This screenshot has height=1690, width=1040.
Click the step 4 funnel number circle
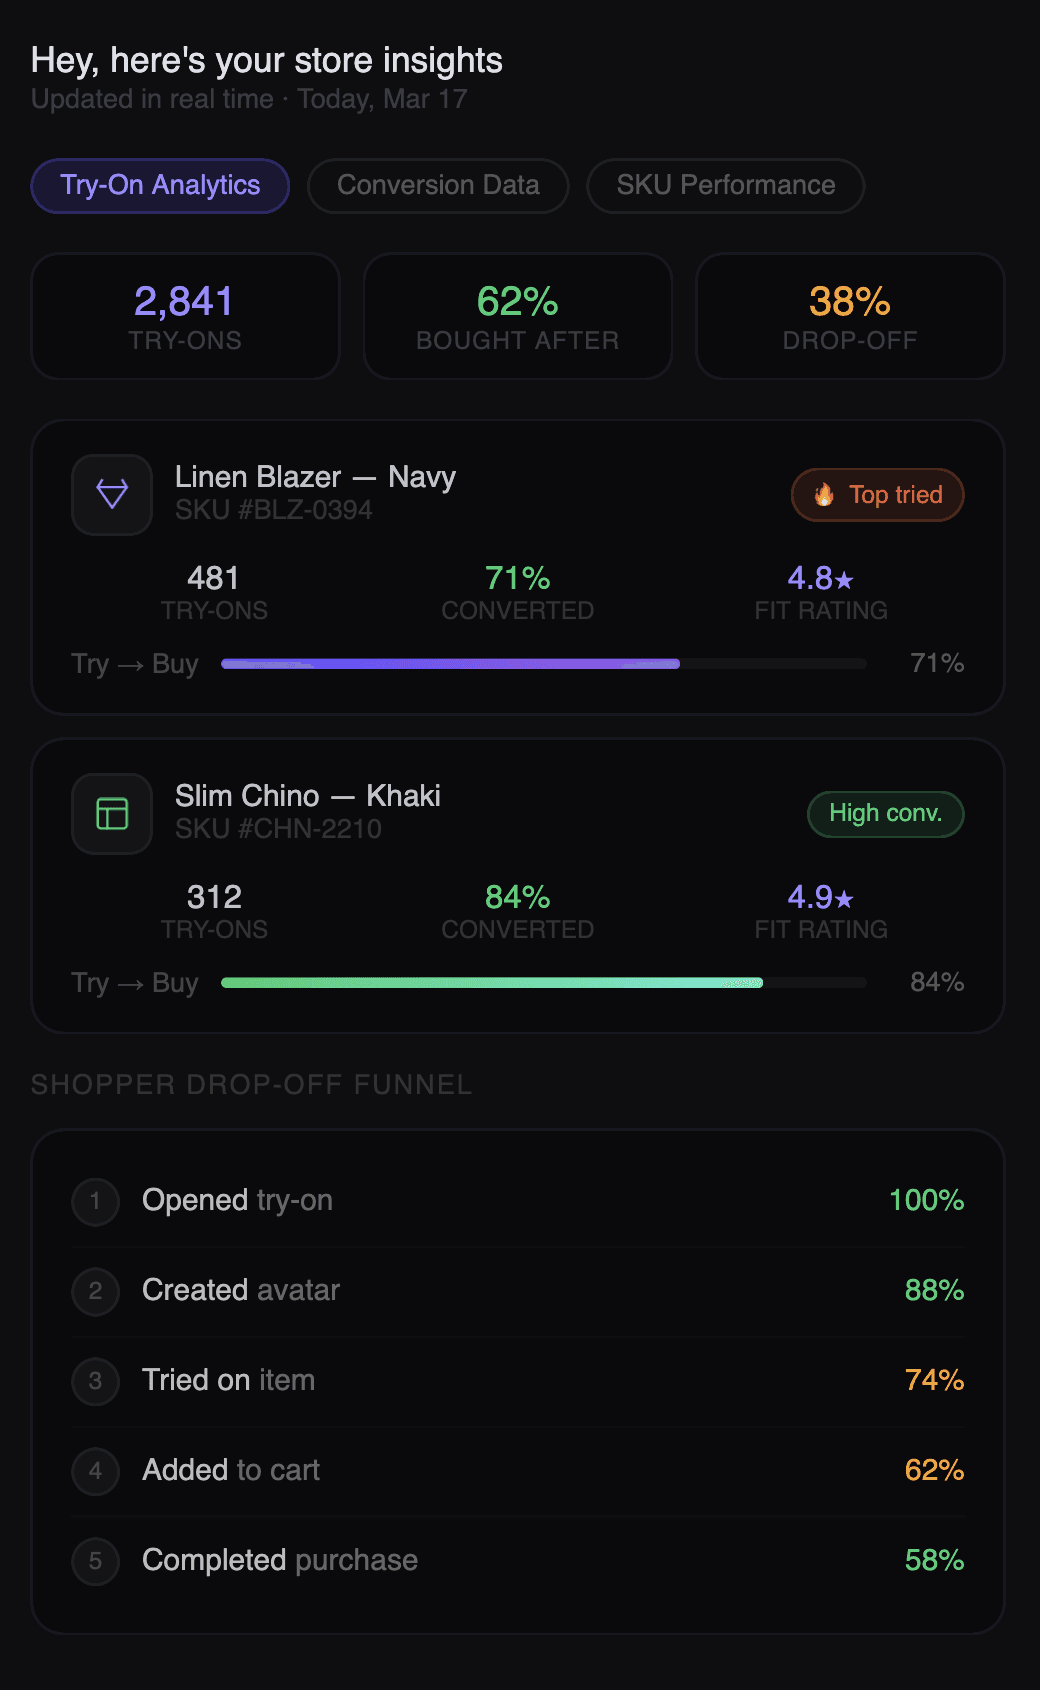(x=95, y=1470)
